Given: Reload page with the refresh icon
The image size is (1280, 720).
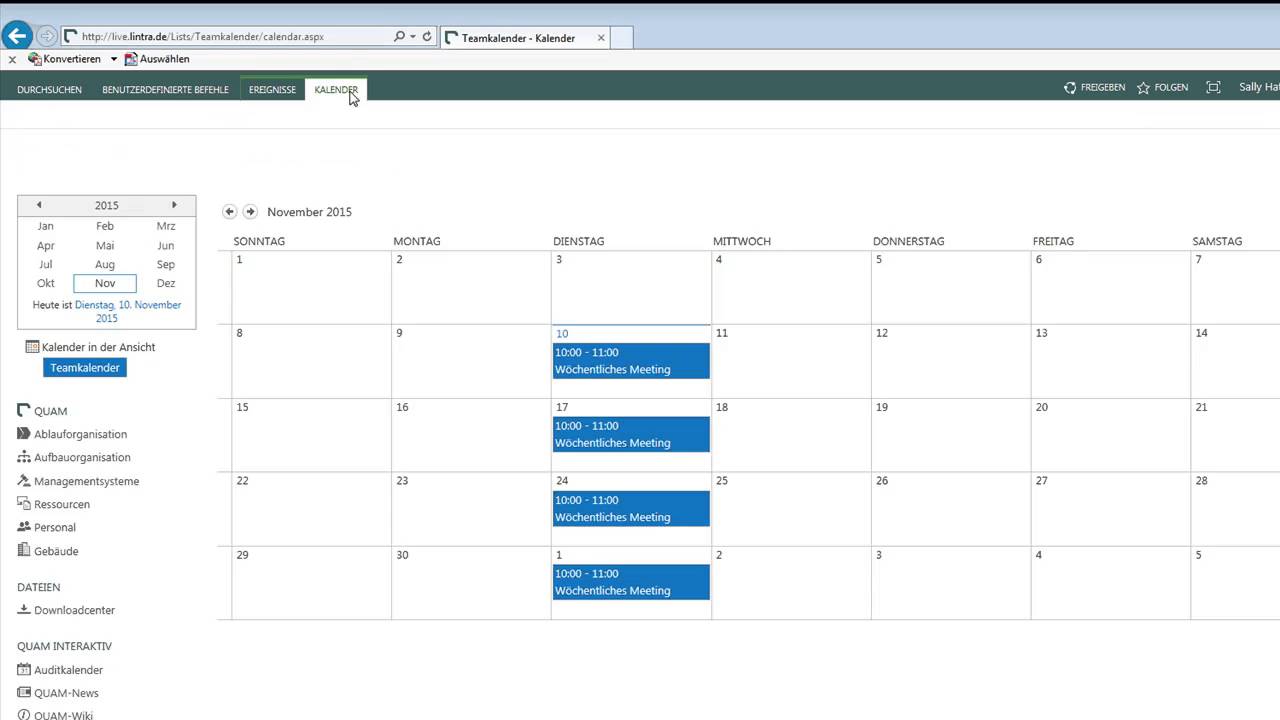Looking at the screenshot, I should [427, 37].
